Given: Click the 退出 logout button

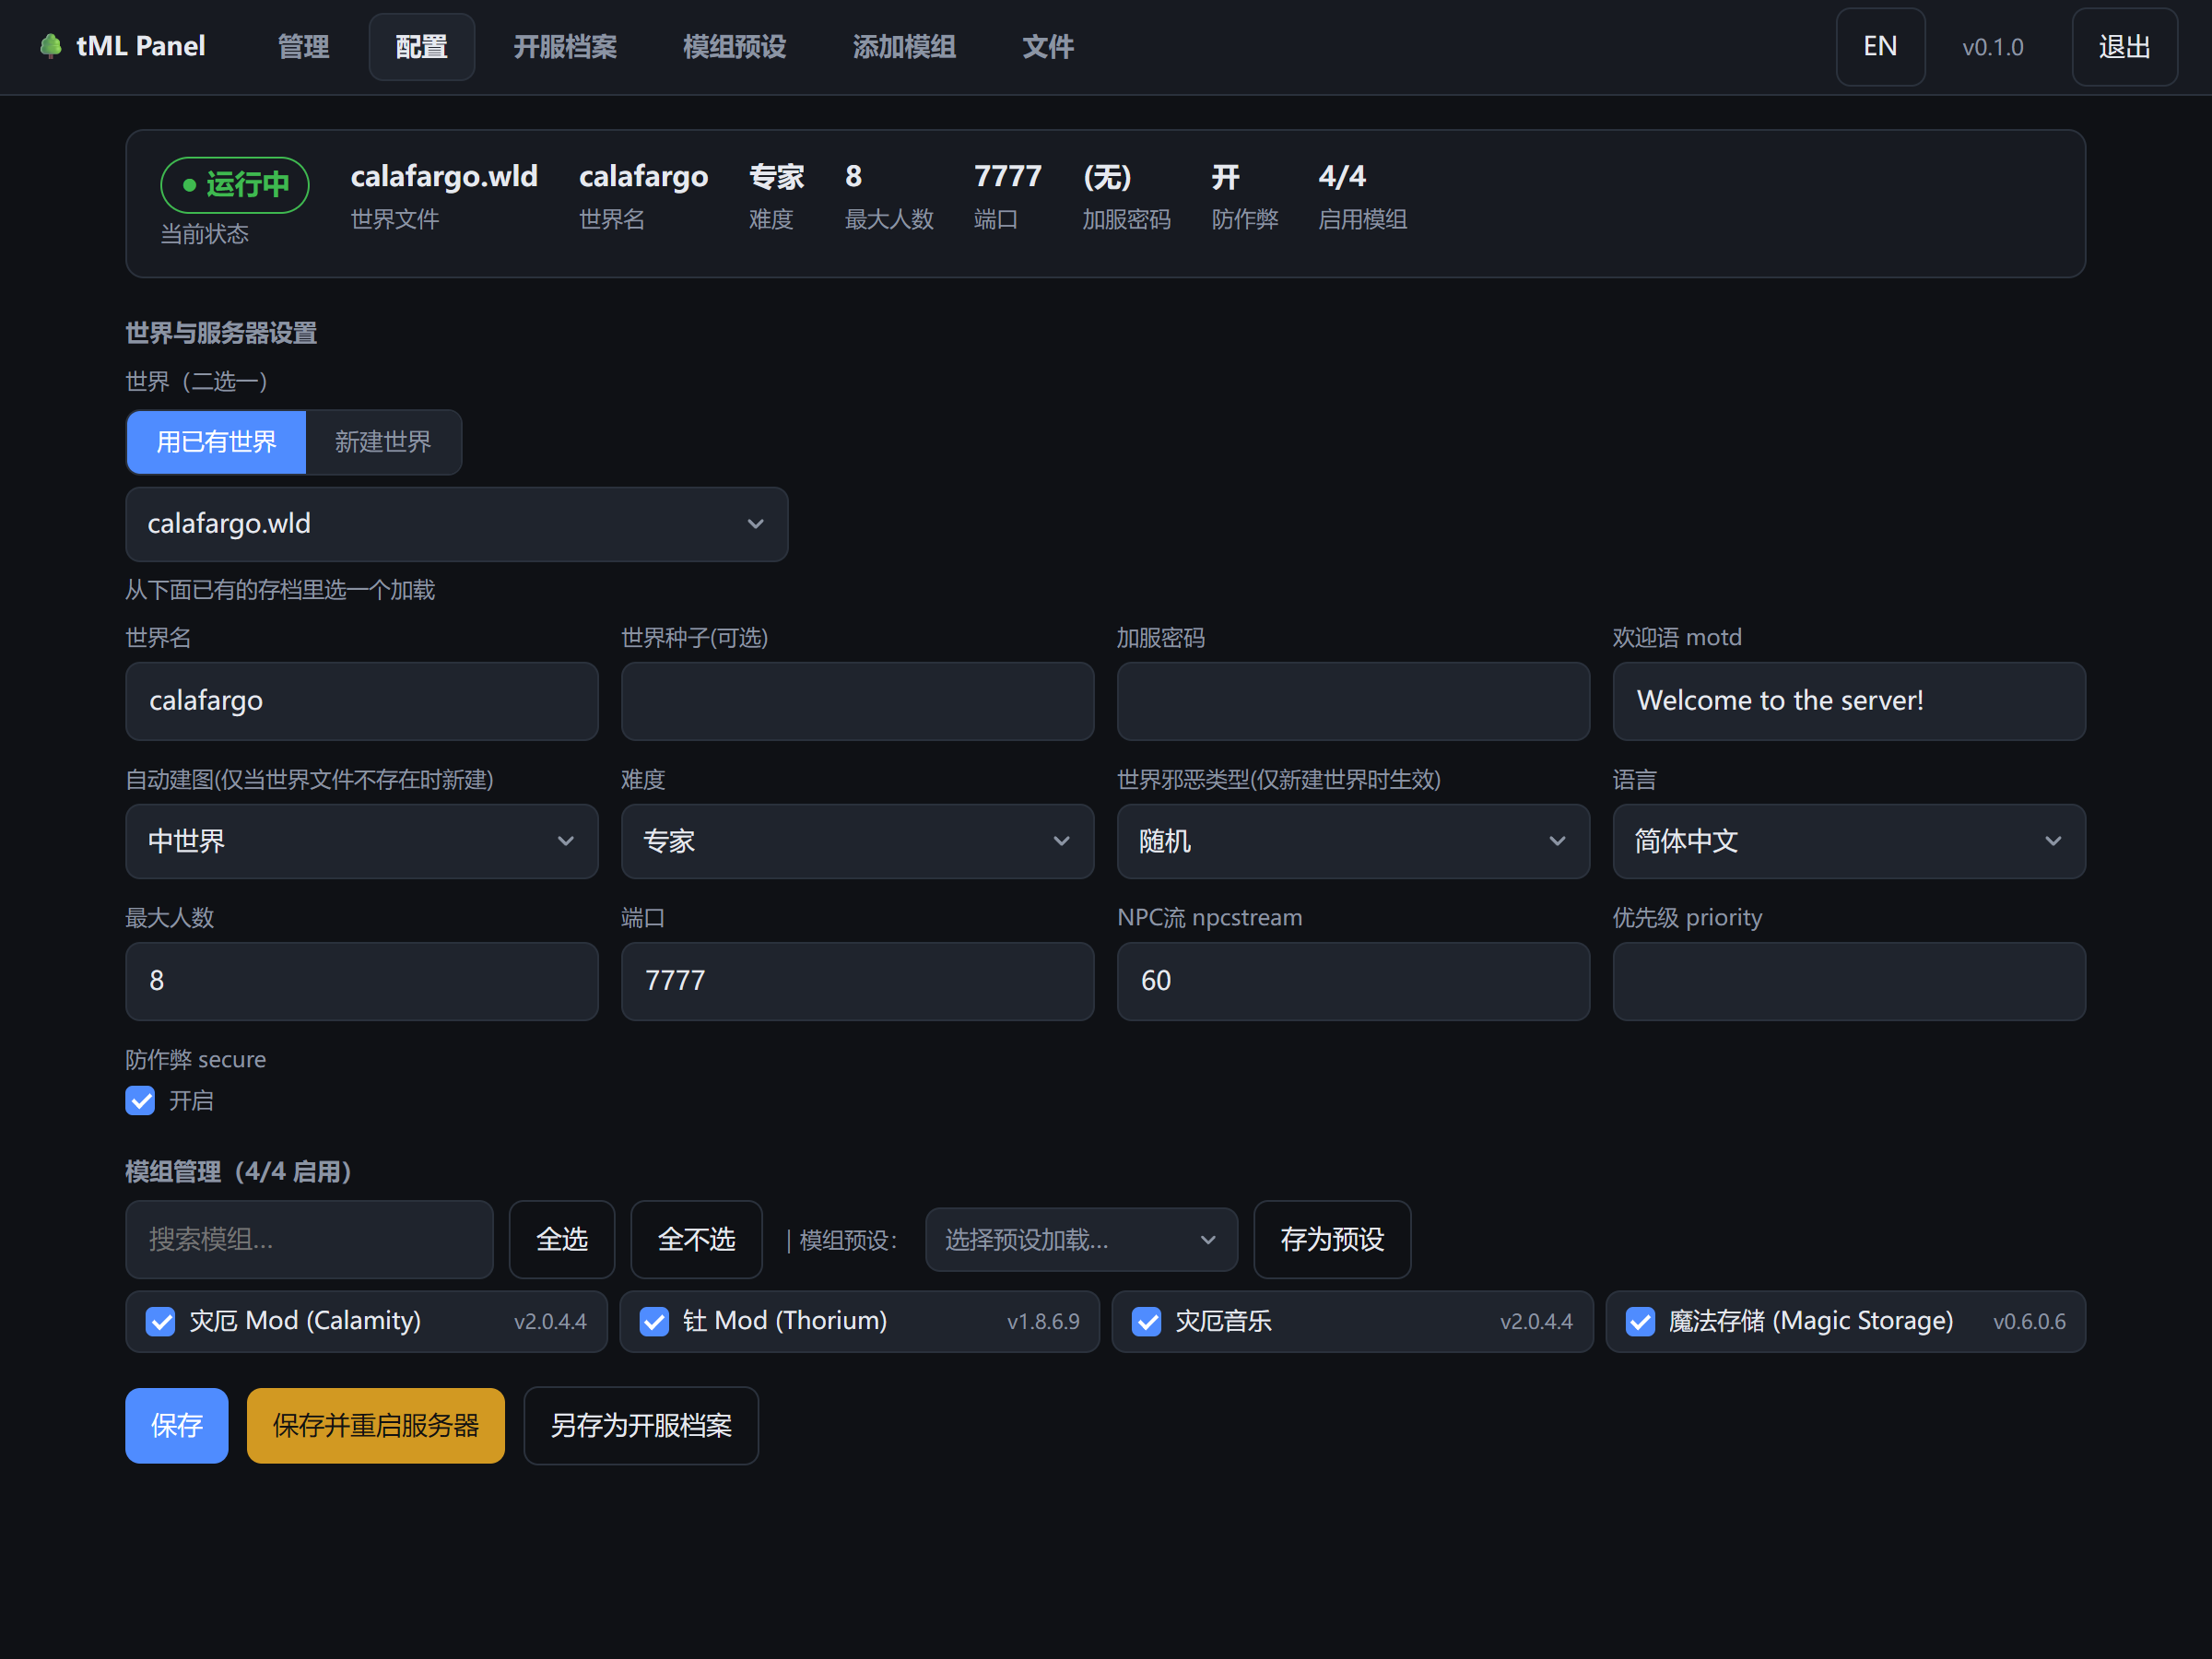Looking at the screenshot, I should click(x=2124, y=47).
